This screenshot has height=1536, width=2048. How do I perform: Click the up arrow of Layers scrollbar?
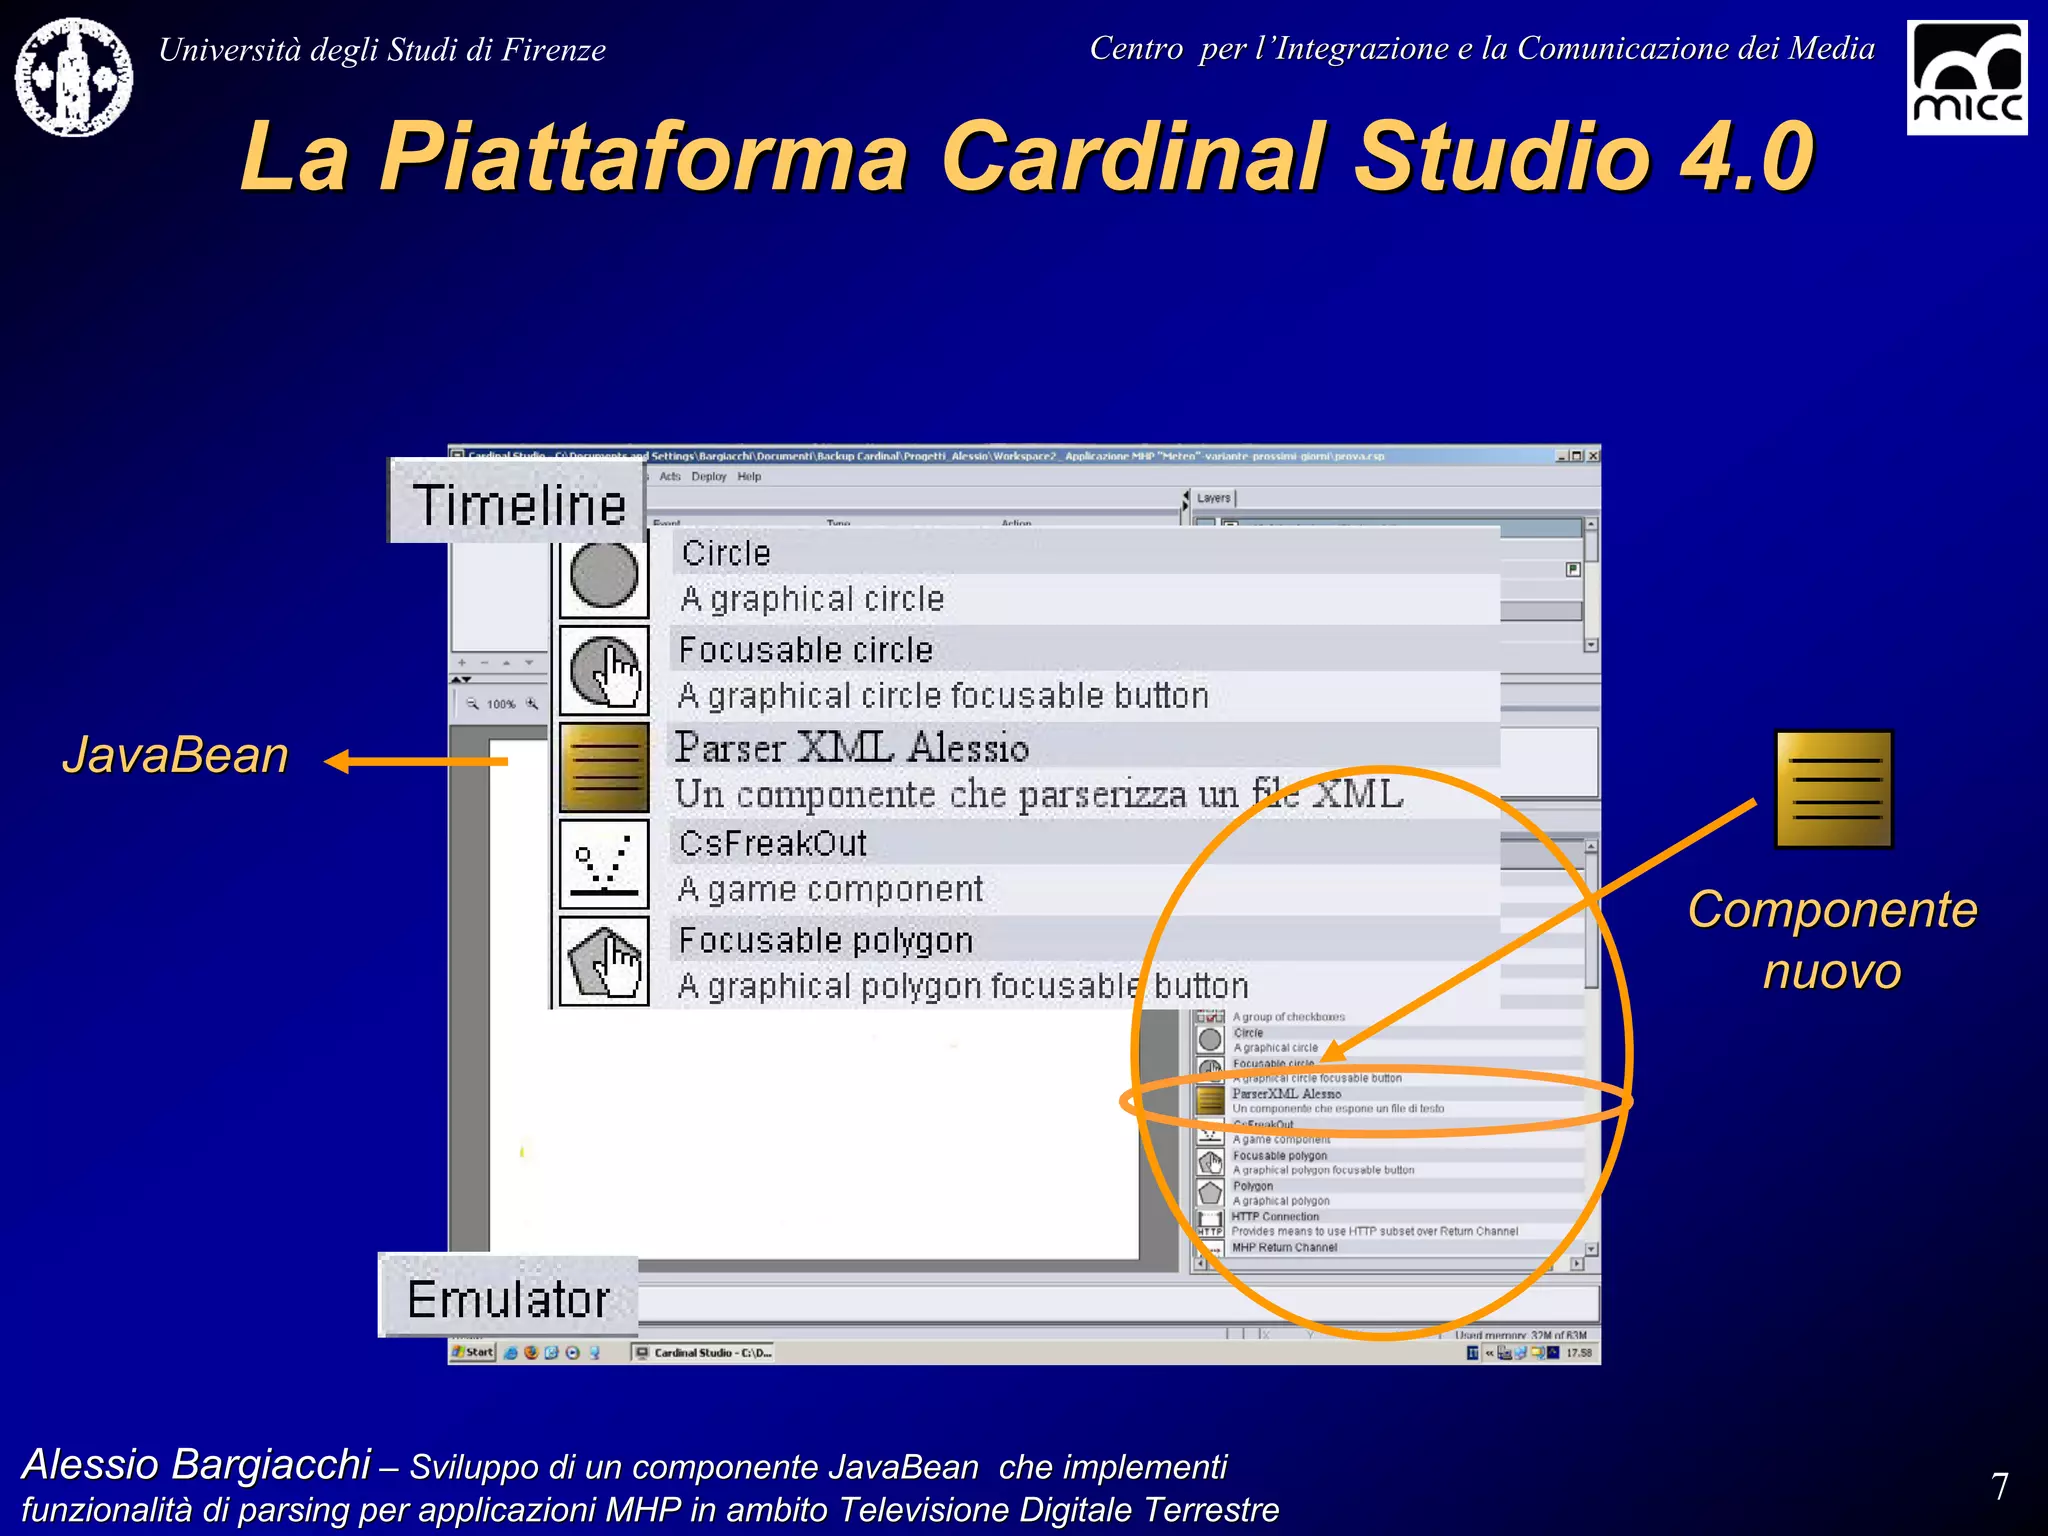coord(1591,524)
